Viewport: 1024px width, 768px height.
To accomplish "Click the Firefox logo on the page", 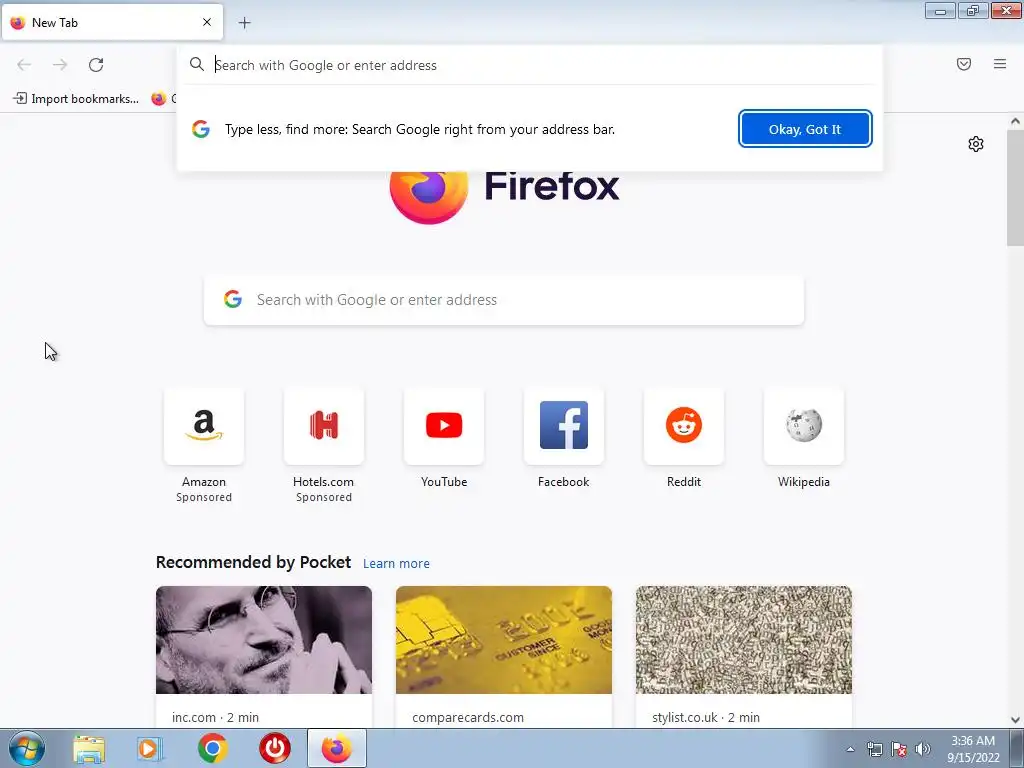I will [x=429, y=196].
